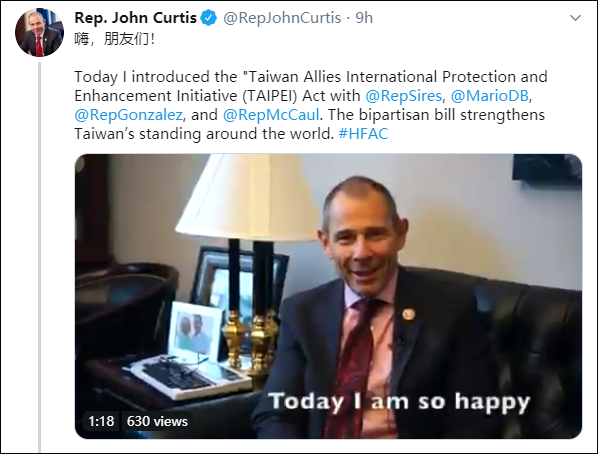Click the tweet body text paragraph
Viewport: 598px width, 454px height.
tap(311, 105)
